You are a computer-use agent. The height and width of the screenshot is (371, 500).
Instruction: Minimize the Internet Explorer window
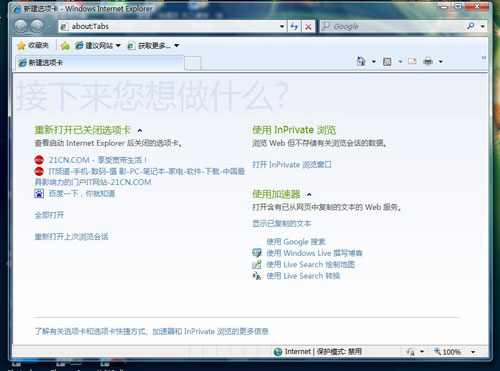[x=445, y=6]
